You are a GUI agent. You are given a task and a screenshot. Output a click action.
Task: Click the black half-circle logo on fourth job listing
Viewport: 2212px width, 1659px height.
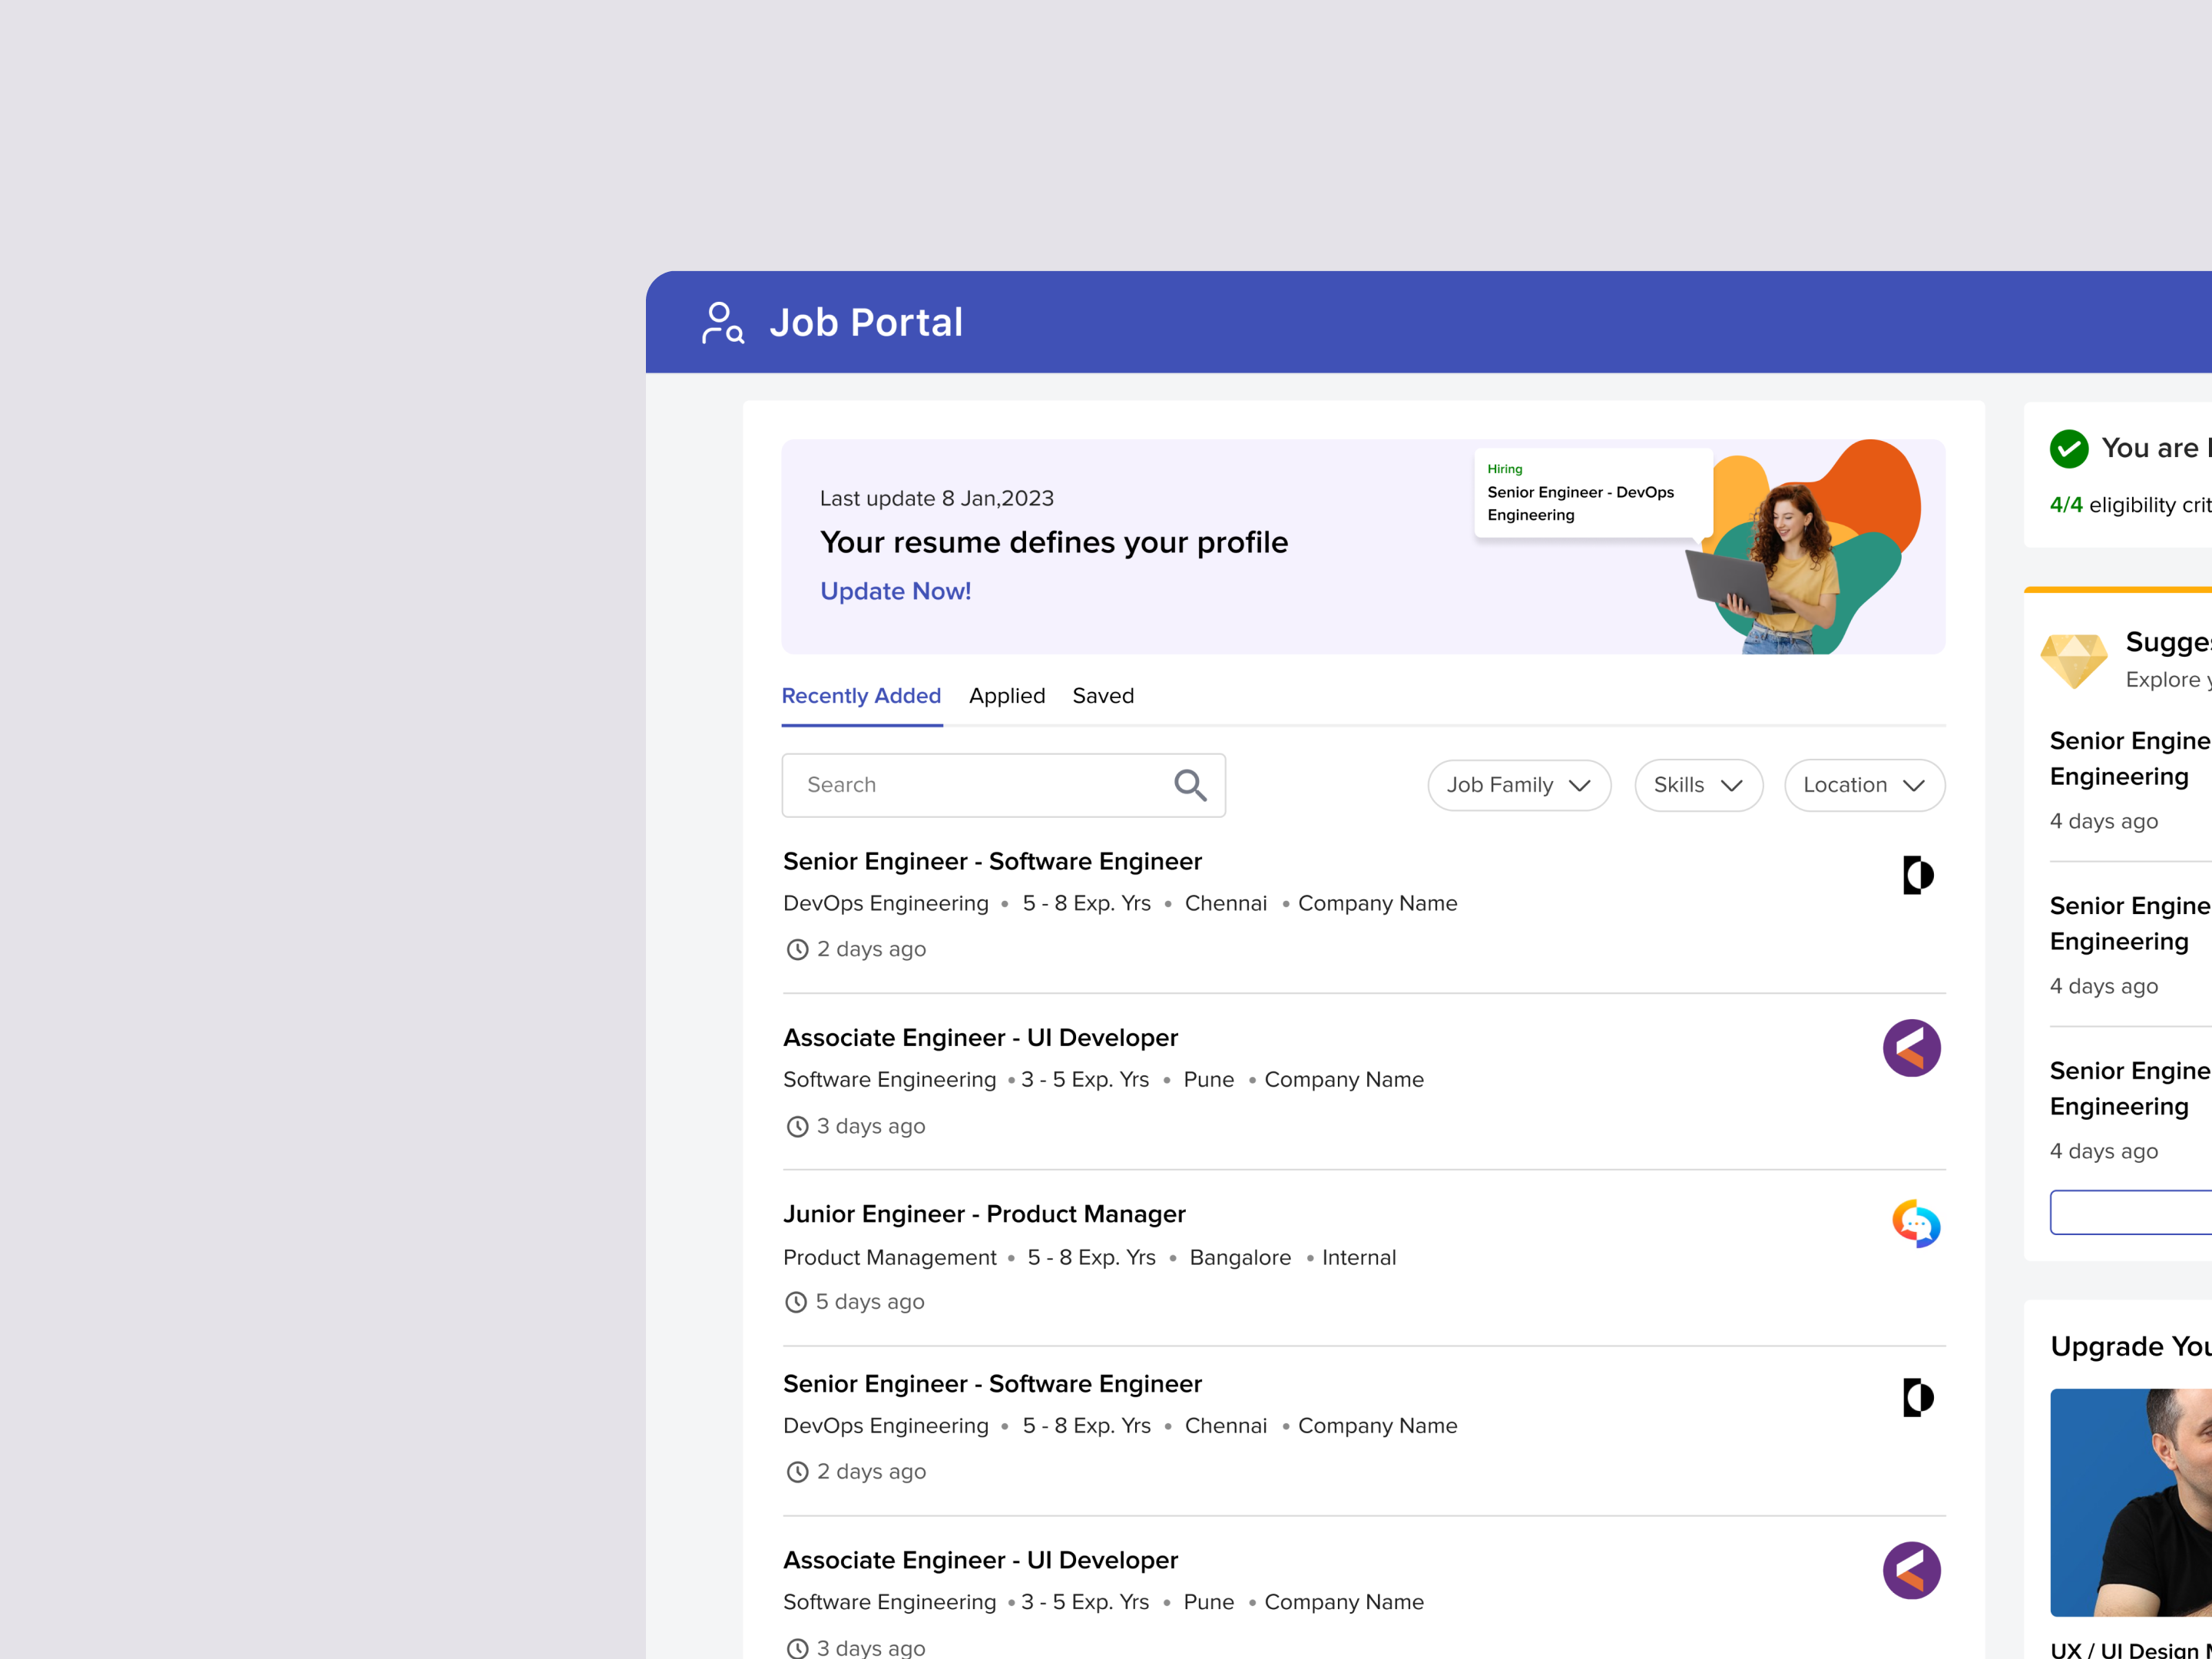[x=1916, y=1397]
